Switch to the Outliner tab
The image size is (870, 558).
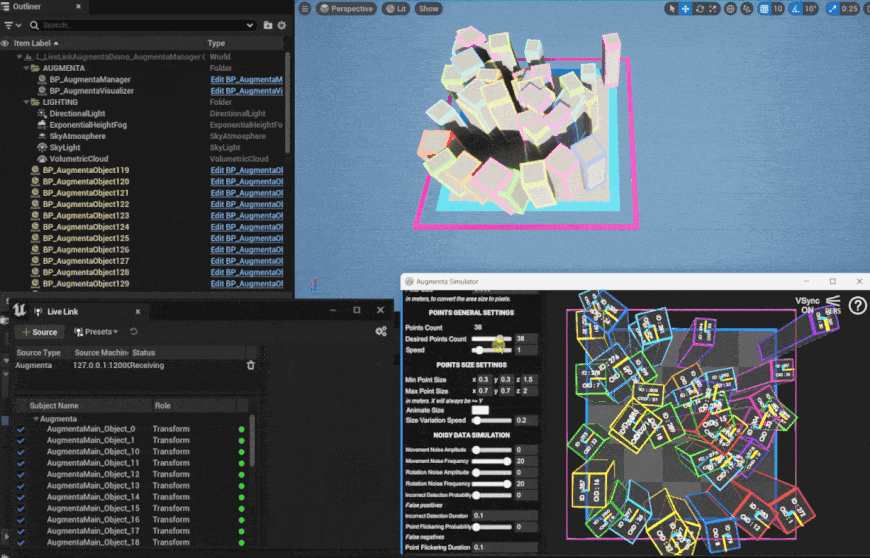(27, 7)
